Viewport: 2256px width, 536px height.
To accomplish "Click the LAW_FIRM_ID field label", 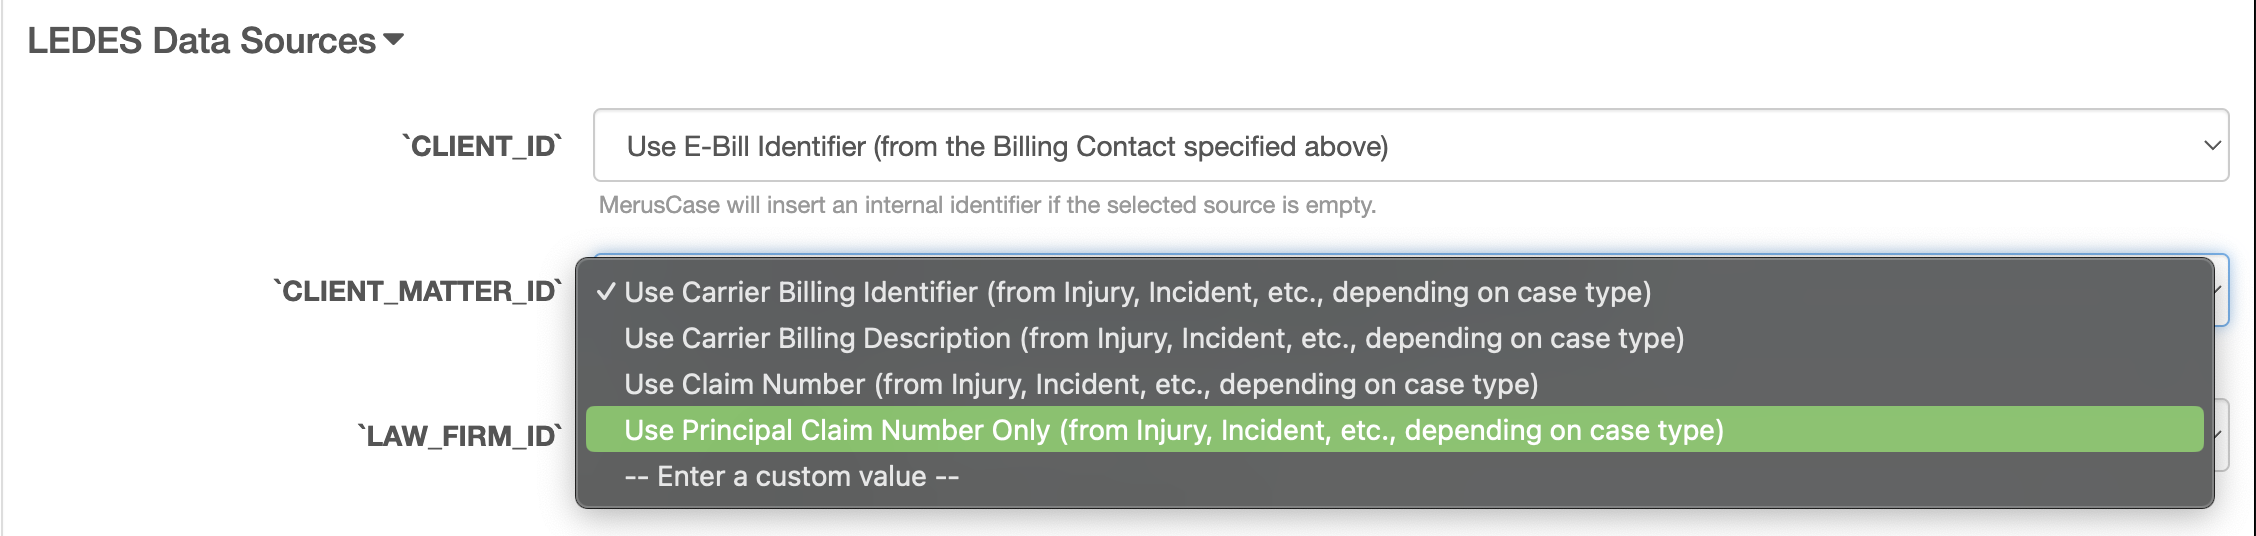I will [460, 436].
